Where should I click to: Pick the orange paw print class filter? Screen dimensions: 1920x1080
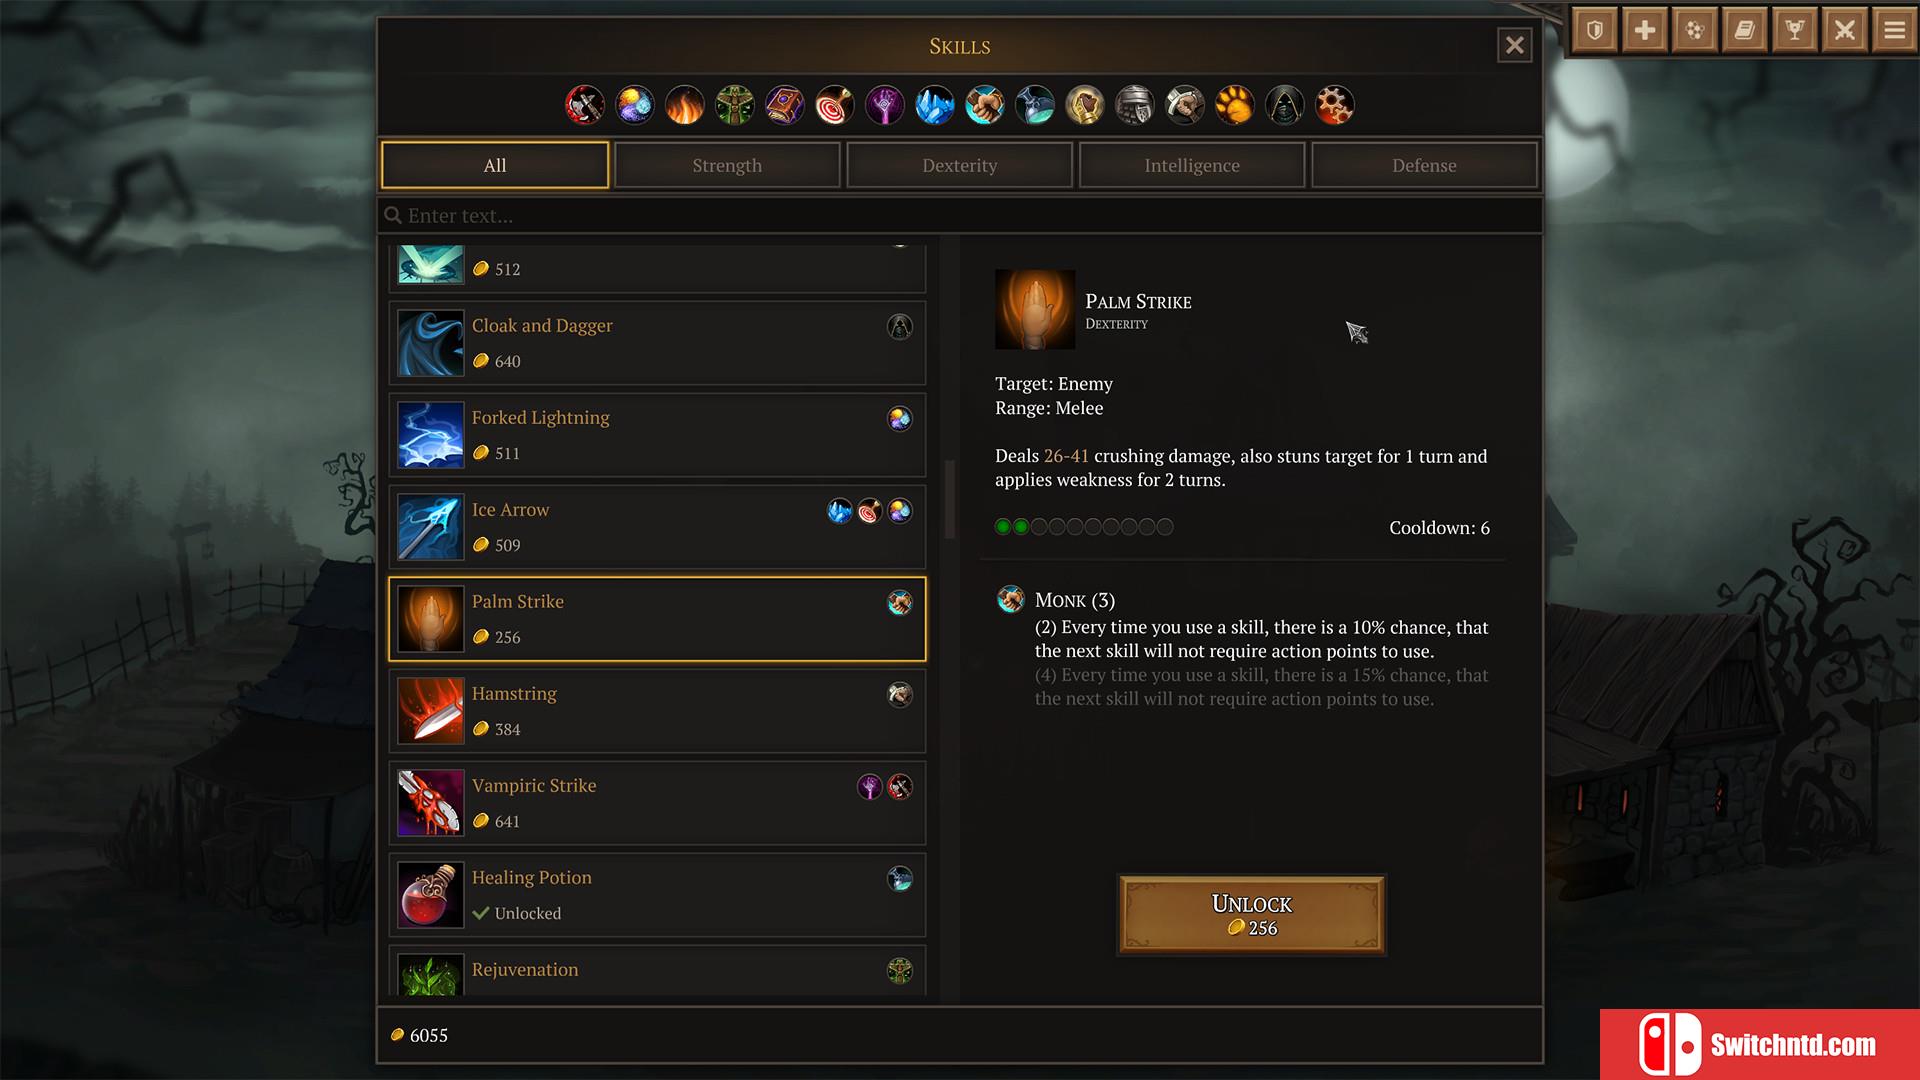tap(1235, 105)
